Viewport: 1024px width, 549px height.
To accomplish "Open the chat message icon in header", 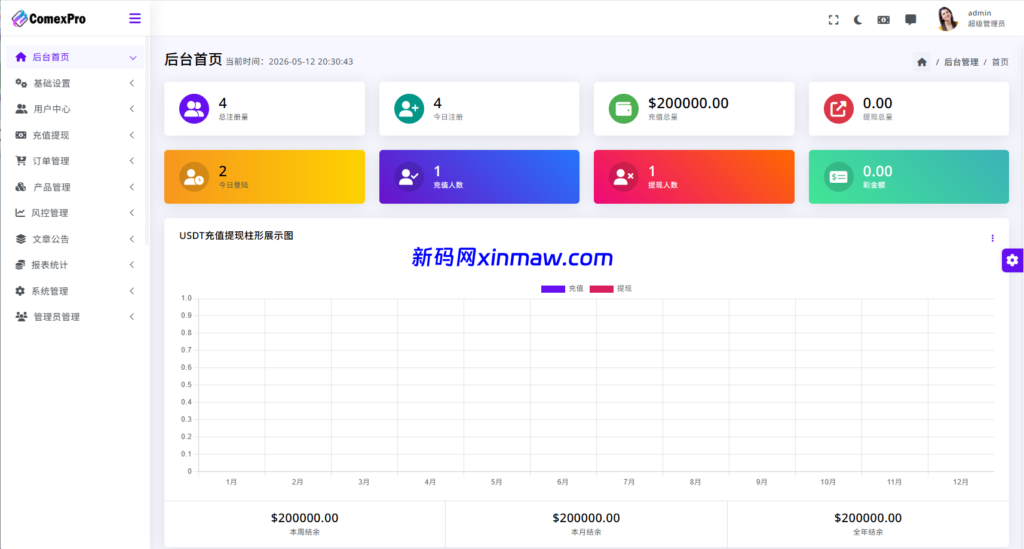I will (910, 20).
